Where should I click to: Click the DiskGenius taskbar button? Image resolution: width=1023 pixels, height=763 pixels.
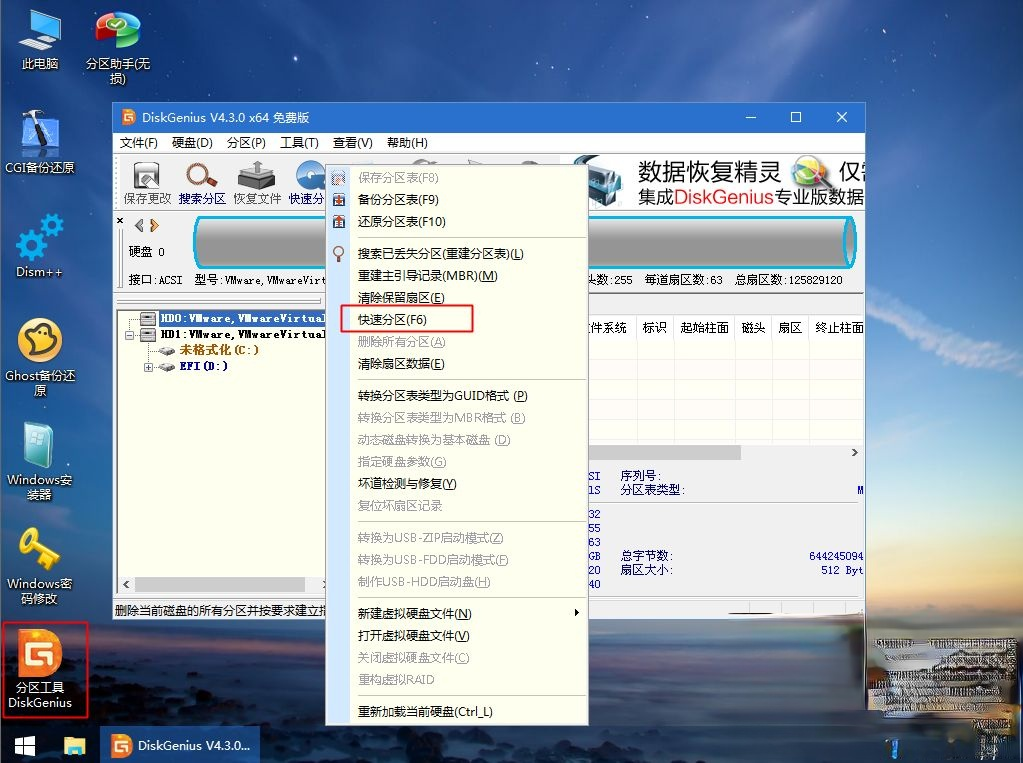180,746
